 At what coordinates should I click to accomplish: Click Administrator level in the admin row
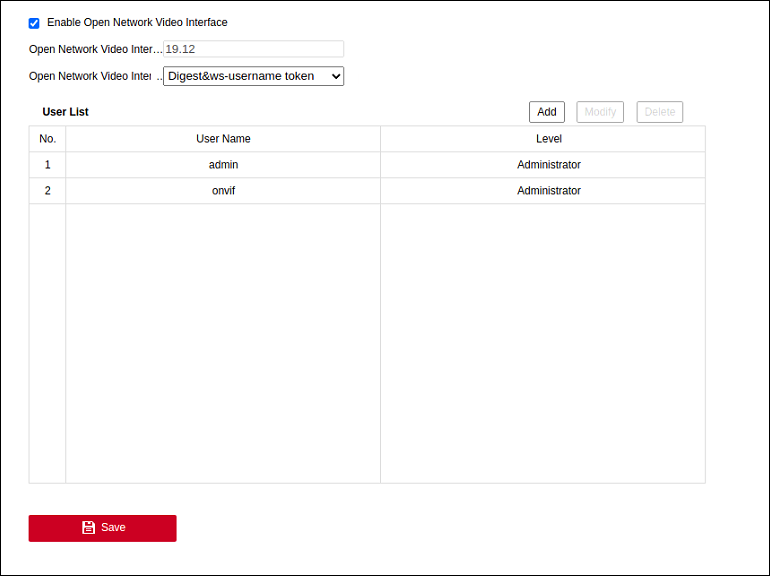coord(548,165)
